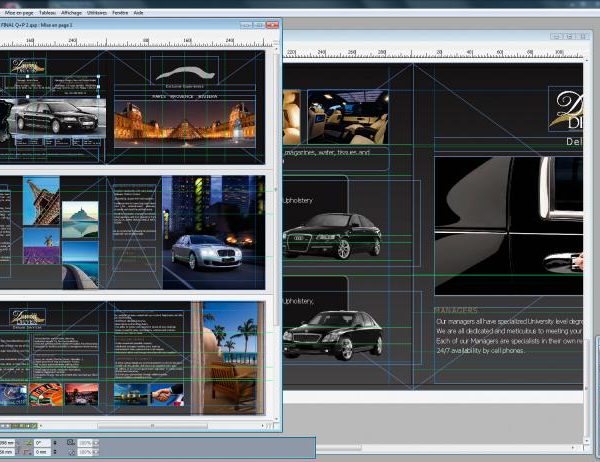The height and width of the screenshot is (462, 600).
Task: Open the Utilitaires menu
Action: 97,13
